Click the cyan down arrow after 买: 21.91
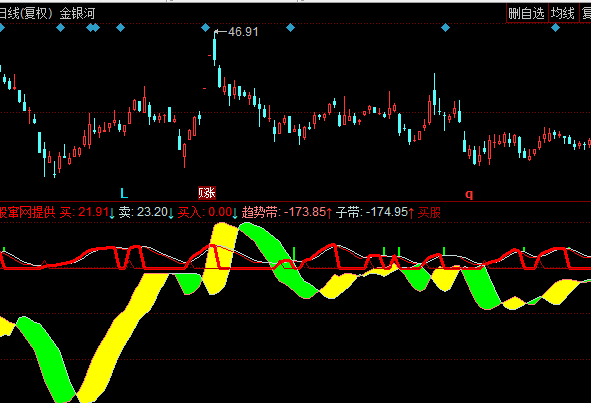 112,213
